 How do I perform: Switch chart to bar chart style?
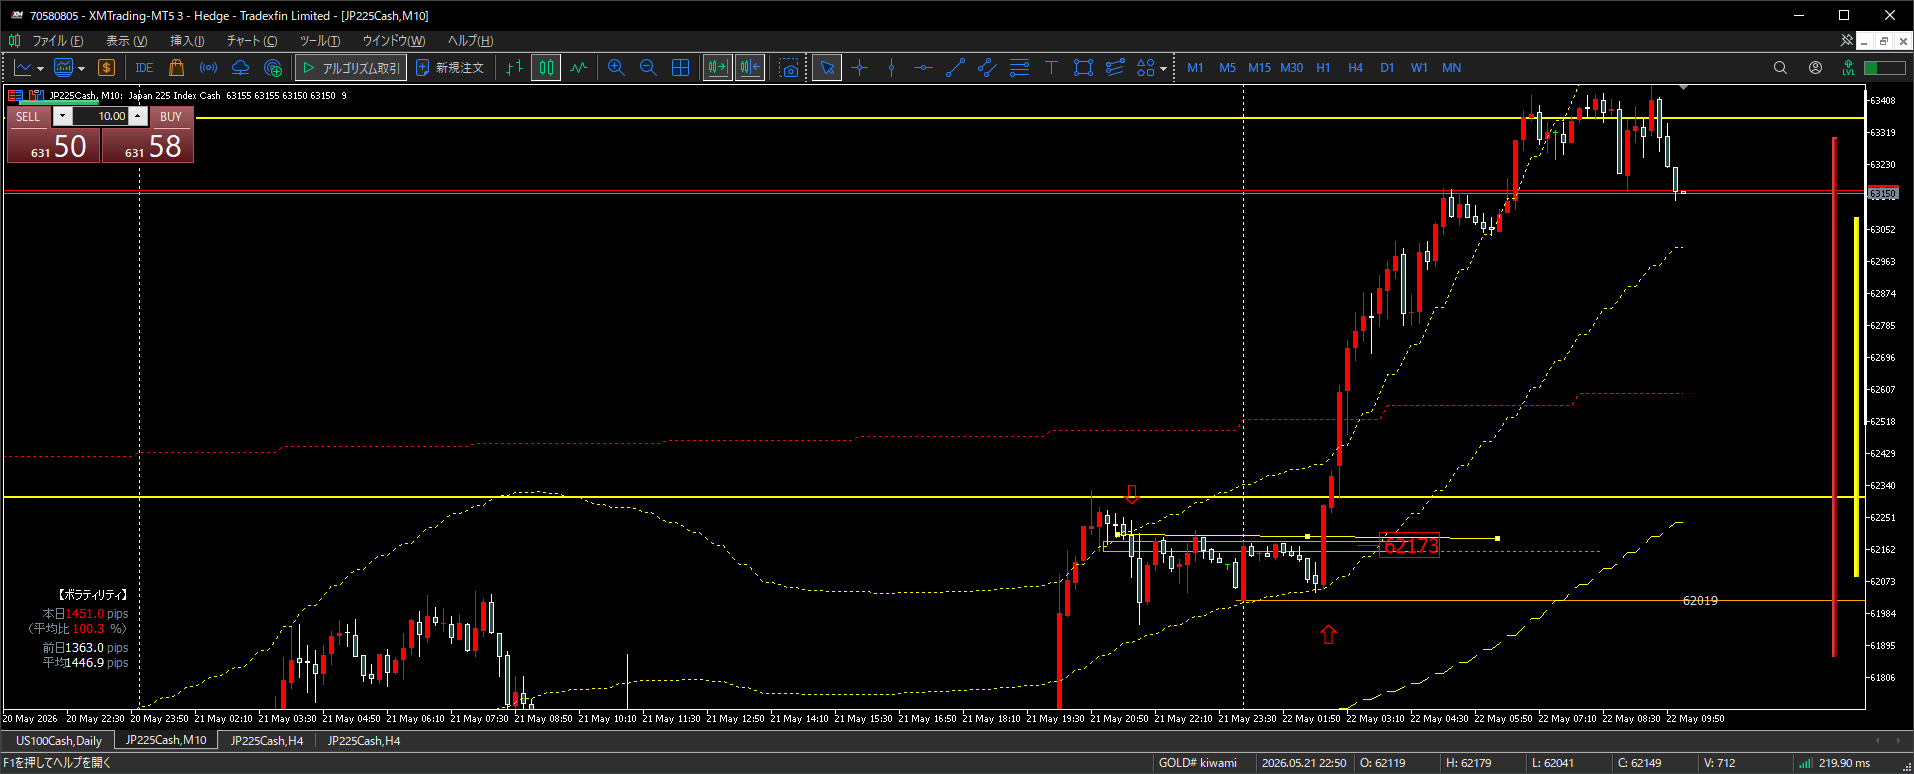point(514,68)
